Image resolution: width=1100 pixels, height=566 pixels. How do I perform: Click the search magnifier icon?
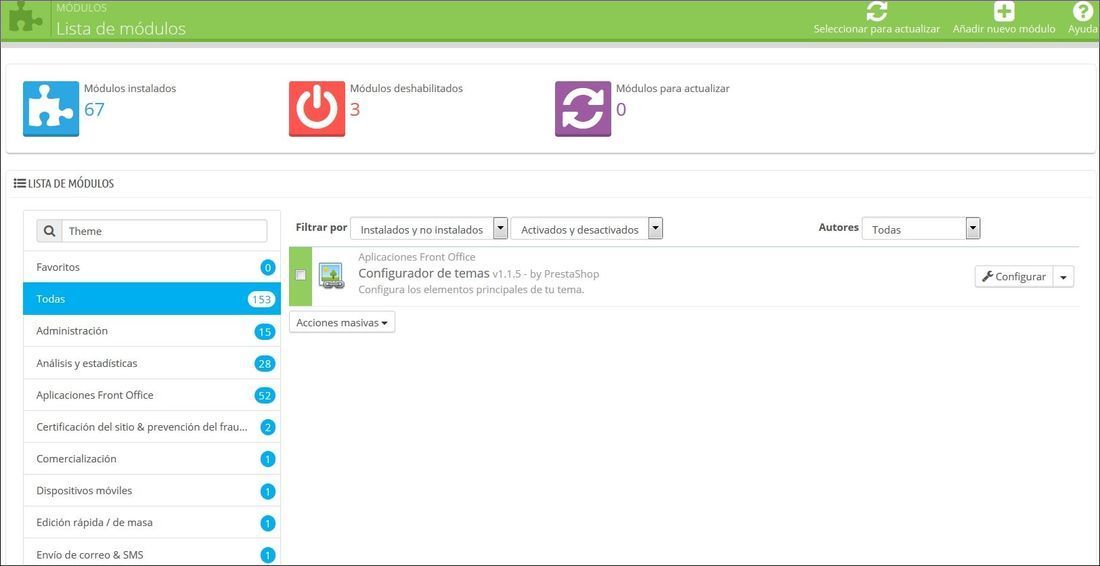point(49,231)
